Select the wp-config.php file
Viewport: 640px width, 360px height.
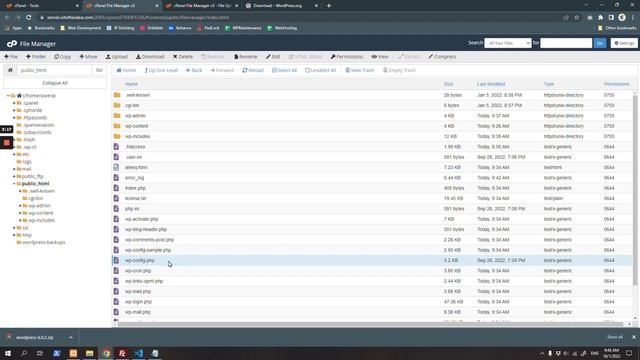coord(140,260)
